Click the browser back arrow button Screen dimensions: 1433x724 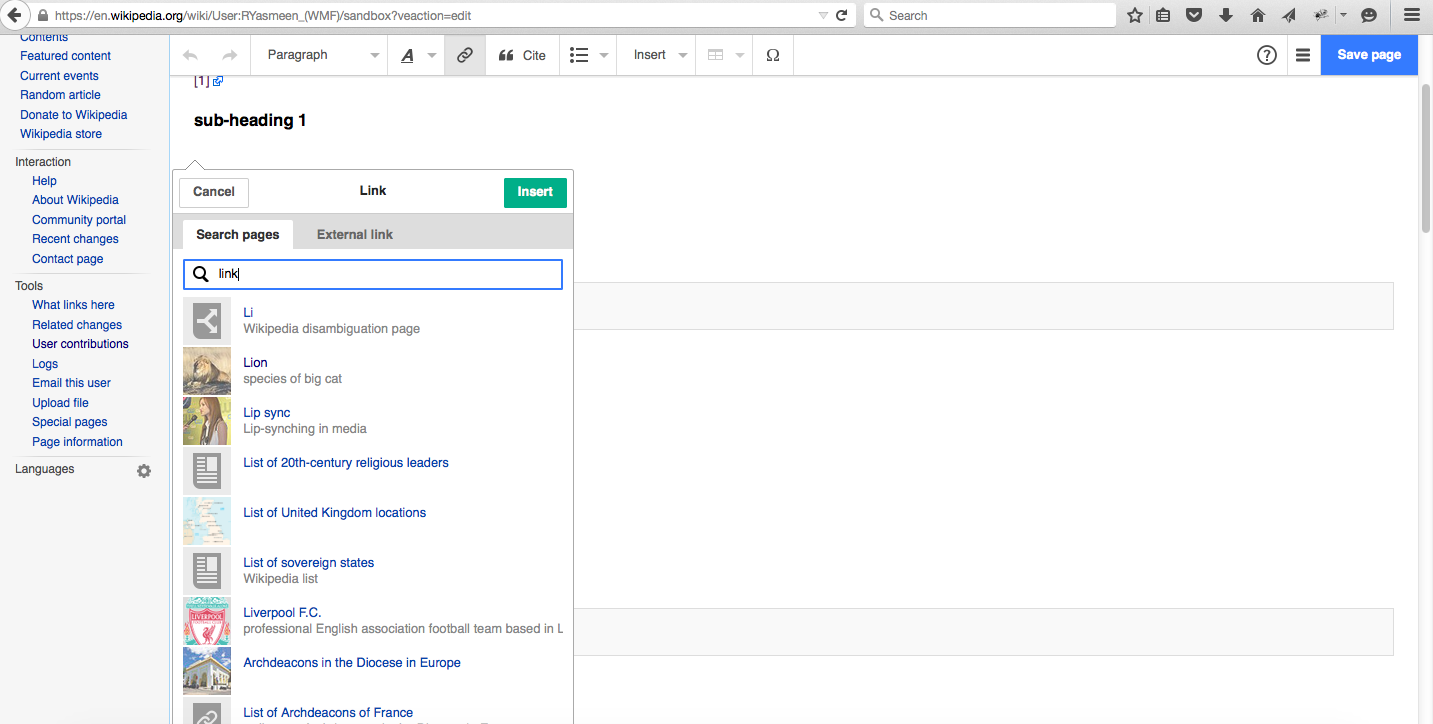tap(14, 15)
